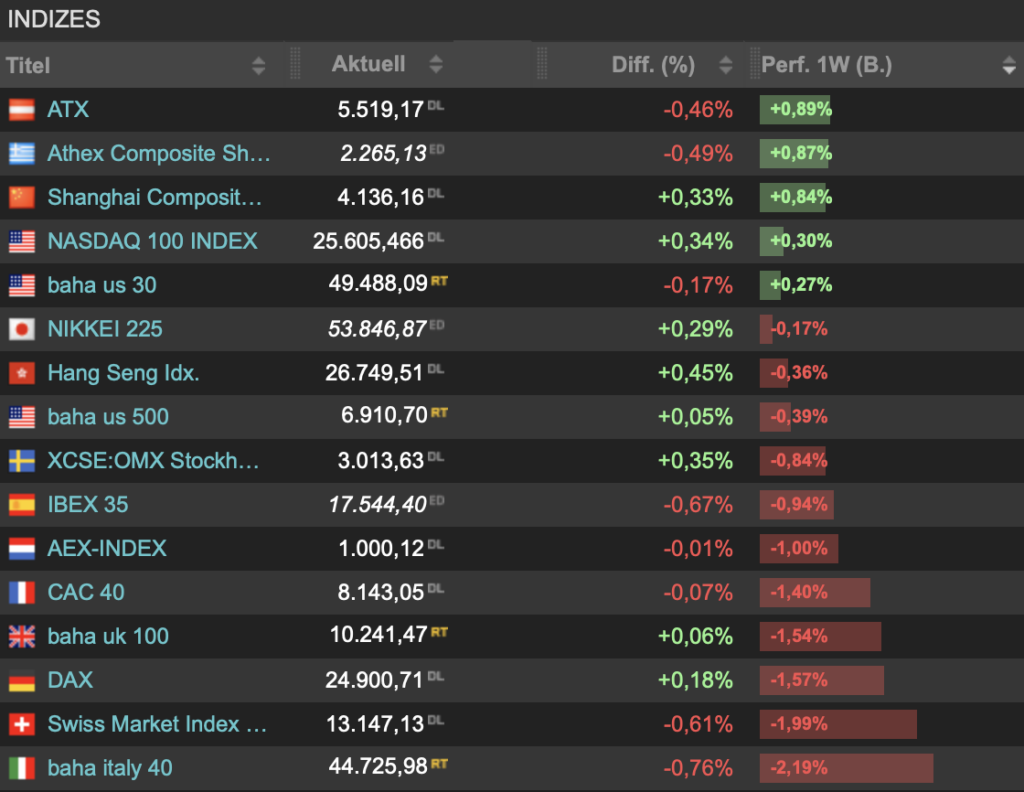Click the ATX green performance bar
This screenshot has width=1024, height=792.
pyautogui.click(x=795, y=110)
